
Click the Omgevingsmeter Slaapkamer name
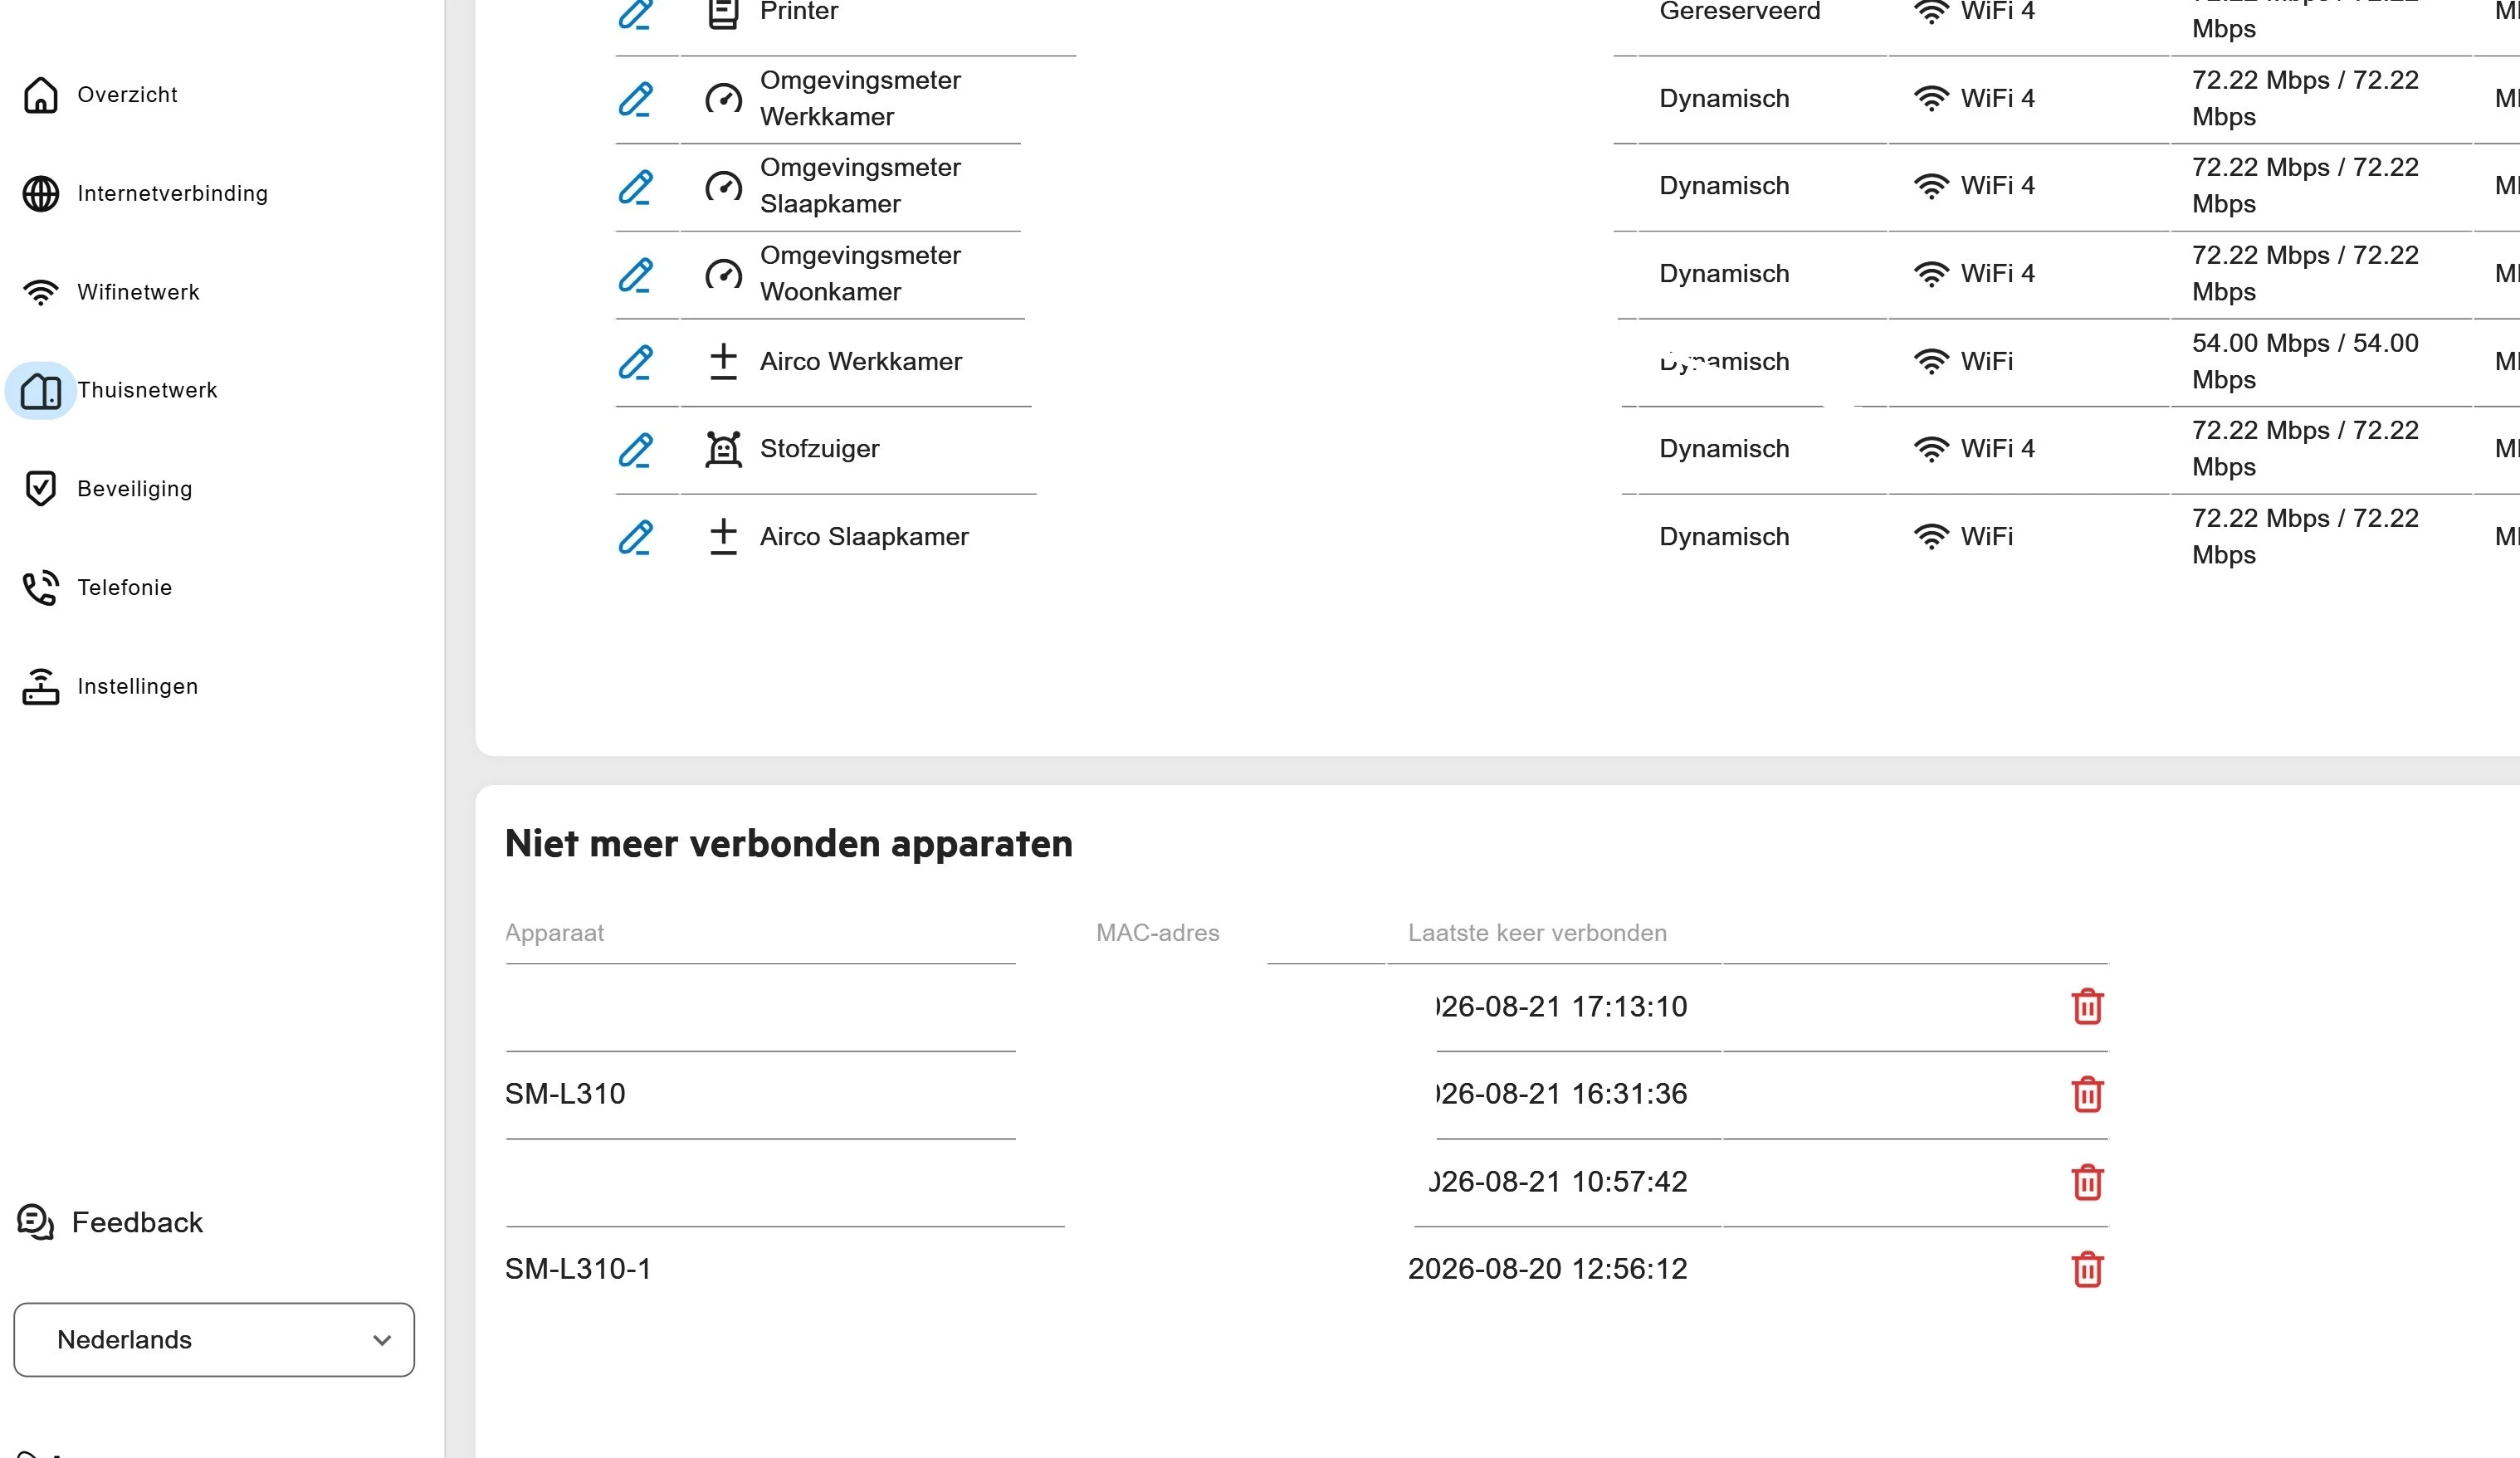click(860, 186)
